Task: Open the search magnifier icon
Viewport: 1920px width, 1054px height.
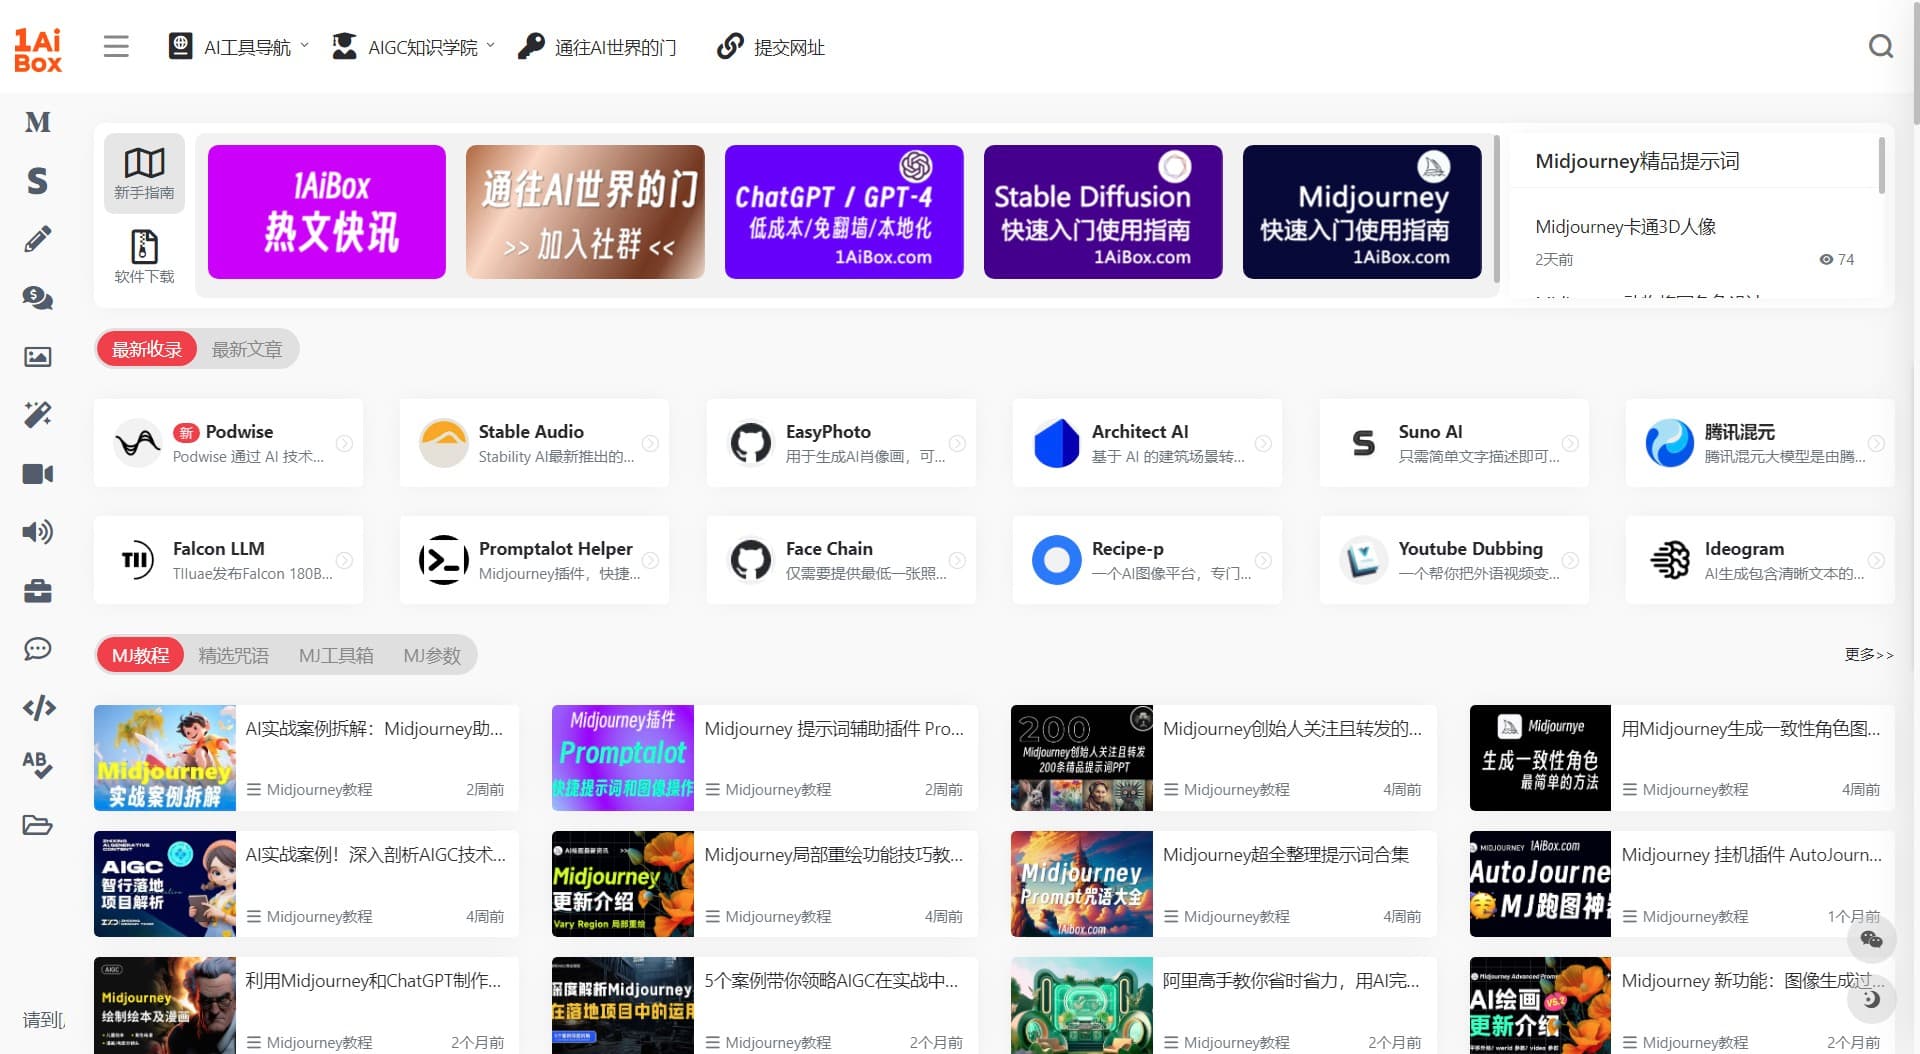Action: tap(1881, 46)
